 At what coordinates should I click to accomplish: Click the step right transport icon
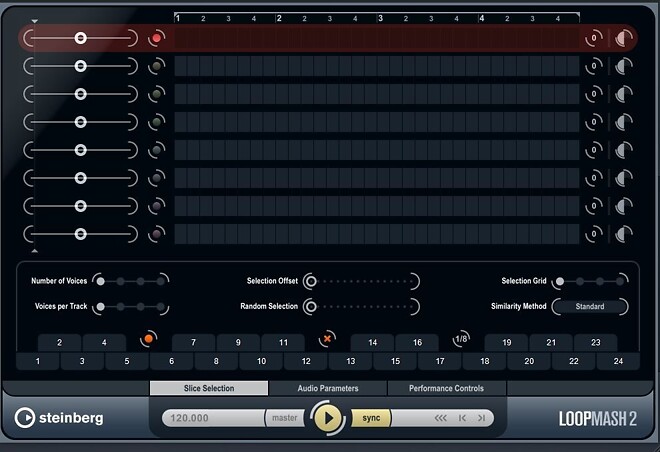click(x=481, y=418)
